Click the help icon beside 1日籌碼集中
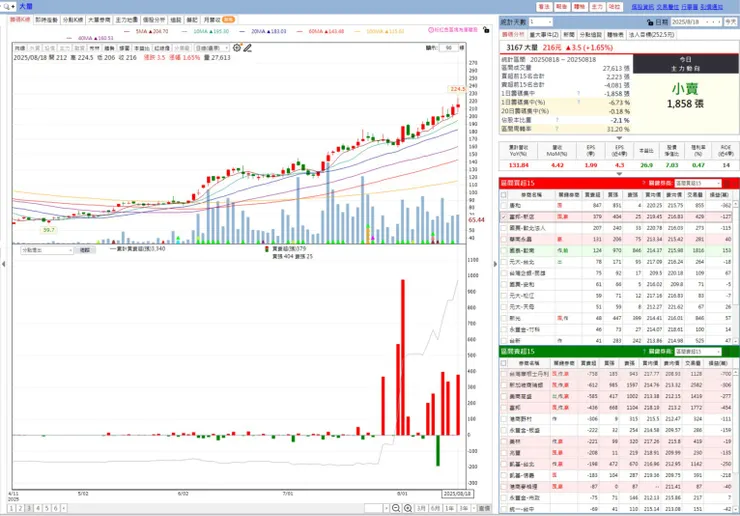This screenshot has width=740, height=516. (578, 93)
